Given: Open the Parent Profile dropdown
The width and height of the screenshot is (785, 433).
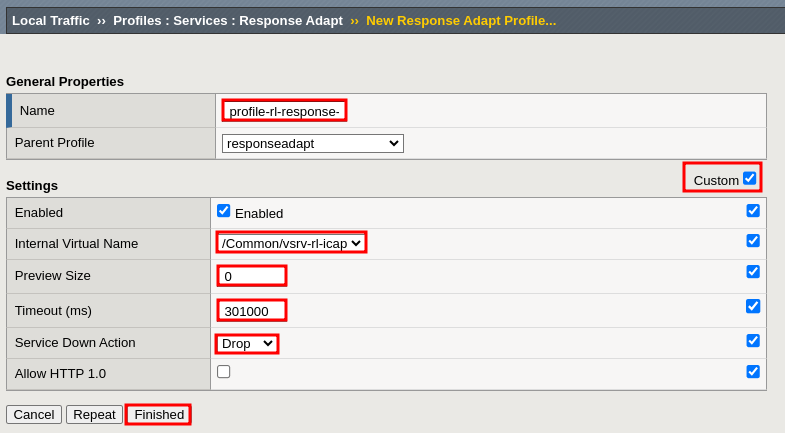Looking at the screenshot, I should (x=312, y=143).
